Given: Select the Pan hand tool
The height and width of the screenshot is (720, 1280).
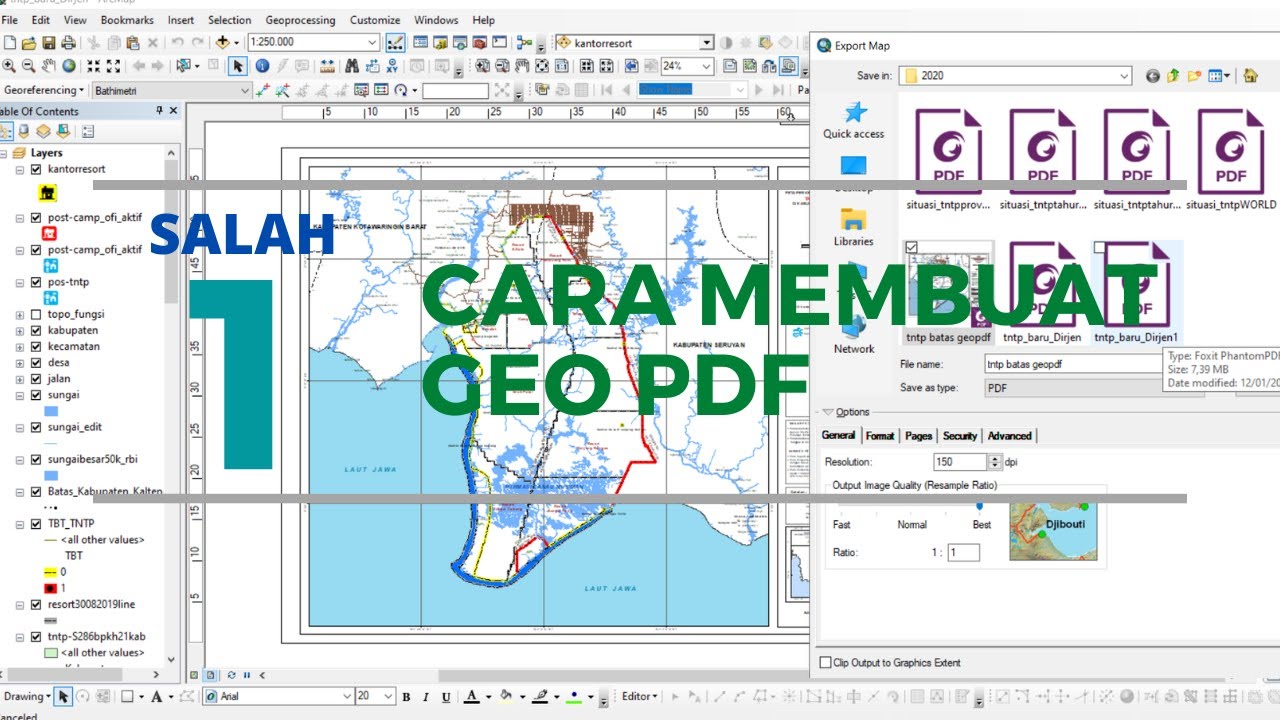Looking at the screenshot, I should [49, 66].
